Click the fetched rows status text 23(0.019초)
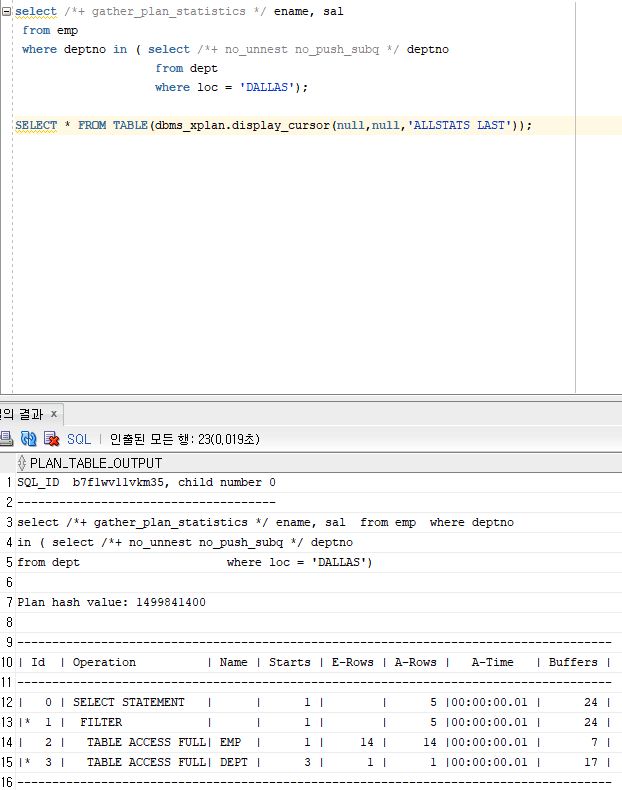 point(185,439)
